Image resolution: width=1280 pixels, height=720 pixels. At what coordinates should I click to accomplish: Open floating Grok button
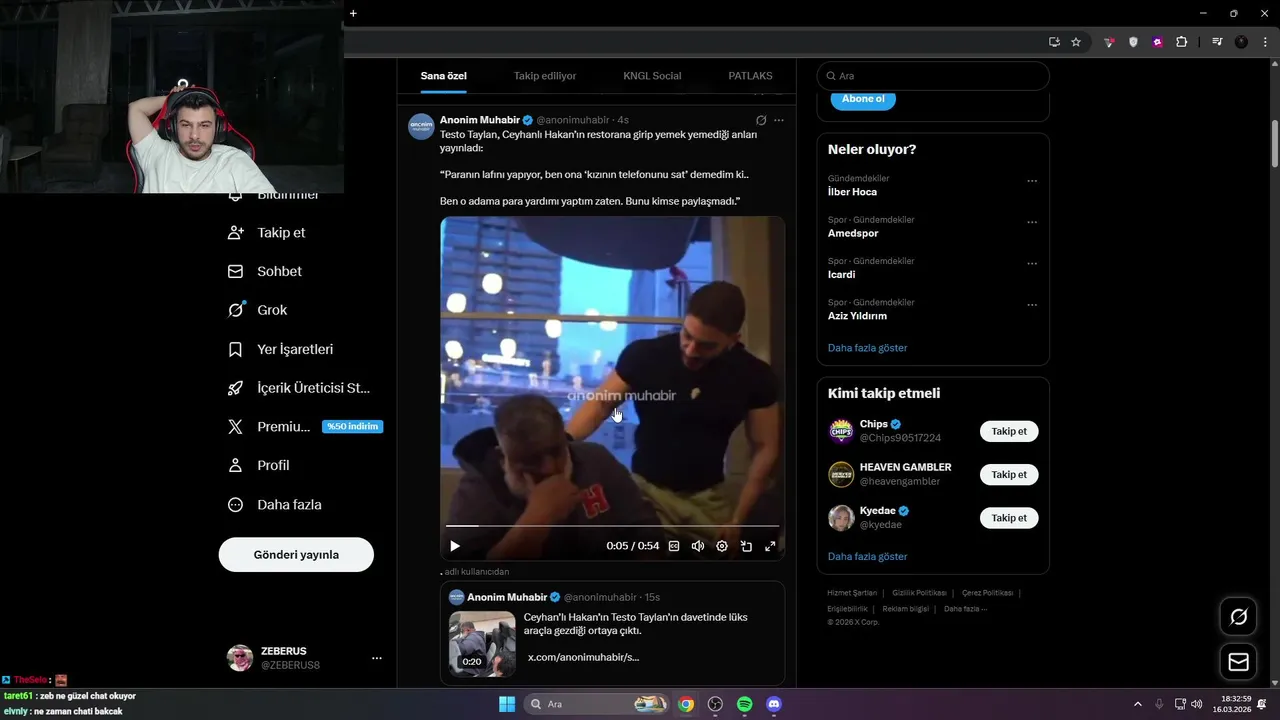tap(1238, 616)
